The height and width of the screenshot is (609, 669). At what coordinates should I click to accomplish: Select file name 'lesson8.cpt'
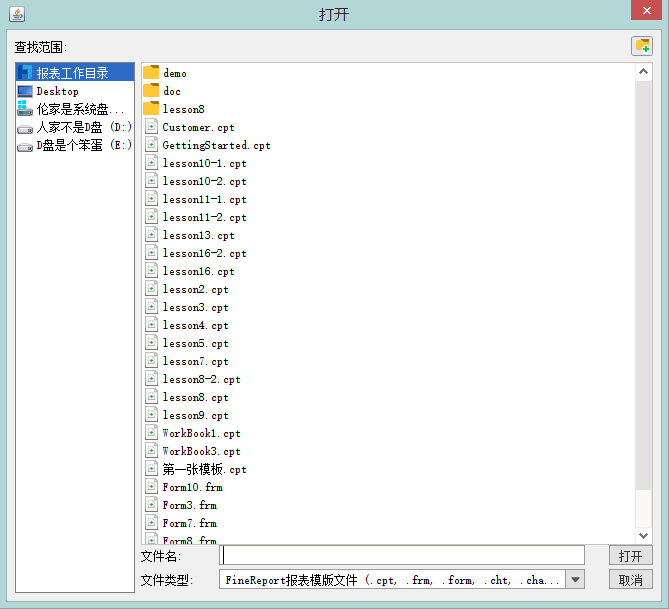coord(195,397)
